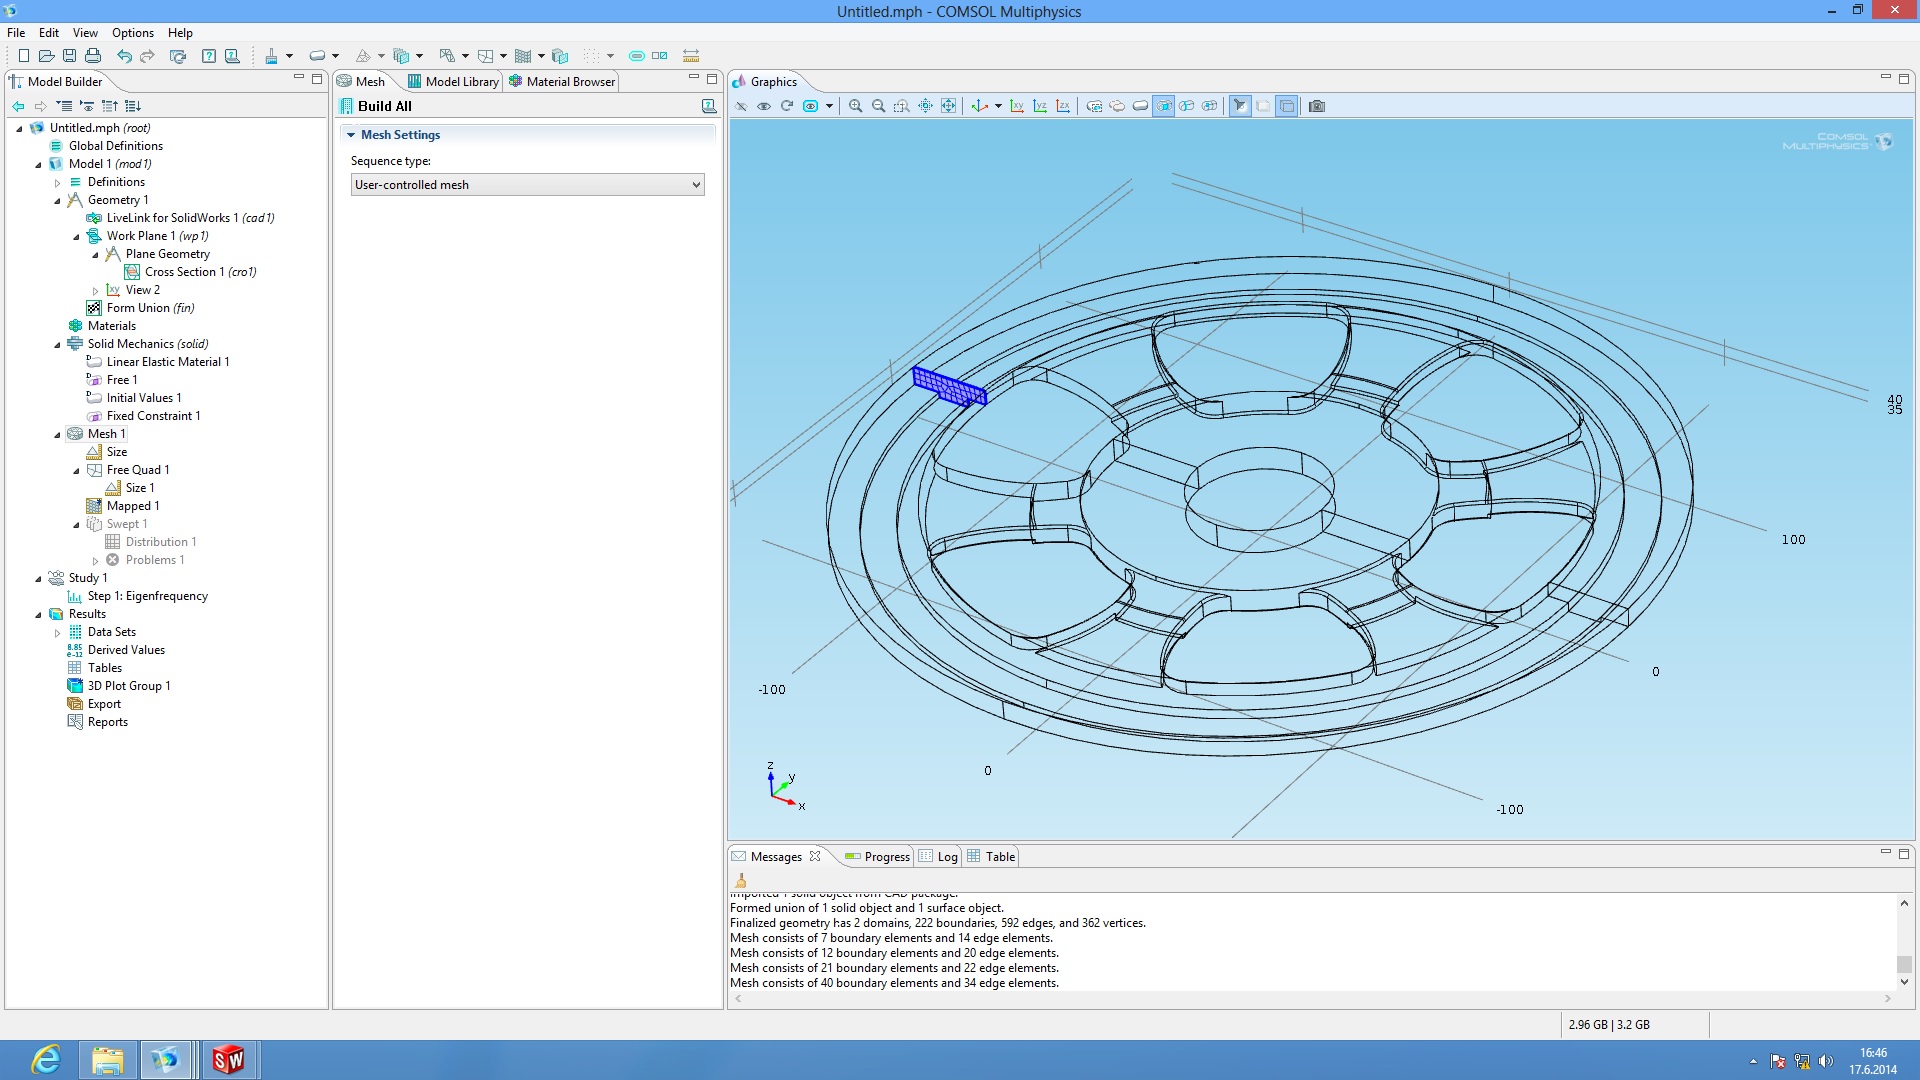This screenshot has height=1080, width=1920.
Task: Select the 3D Plot Group 1 node
Action: point(129,686)
